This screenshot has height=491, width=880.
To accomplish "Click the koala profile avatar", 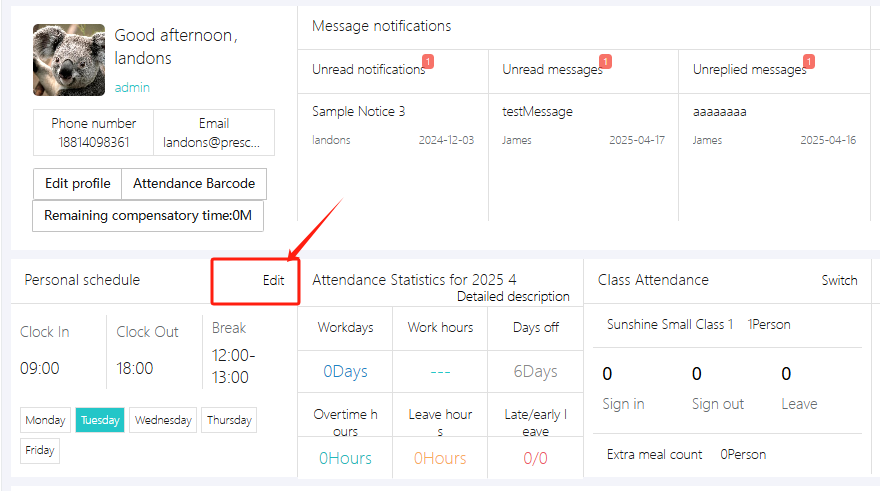I will coord(69,60).
